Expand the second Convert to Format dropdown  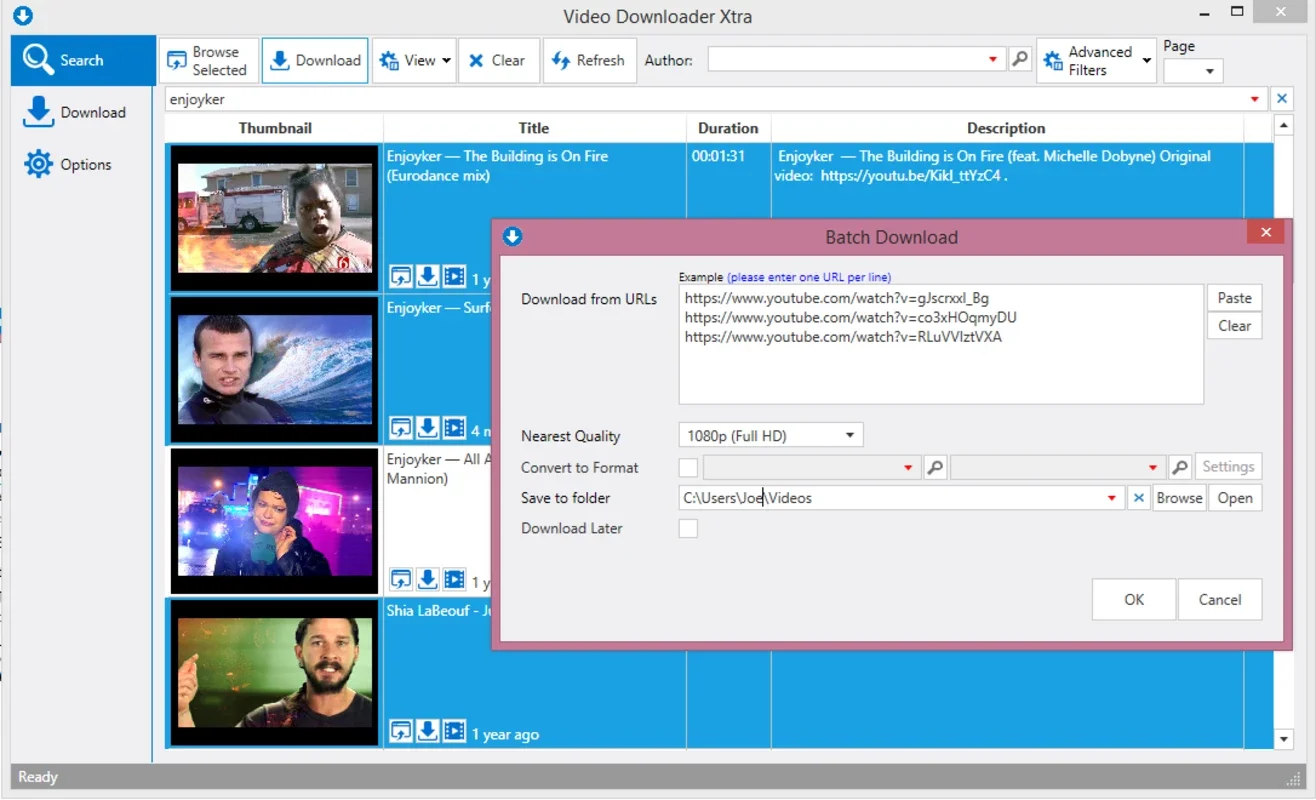(x=1153, y=467)
